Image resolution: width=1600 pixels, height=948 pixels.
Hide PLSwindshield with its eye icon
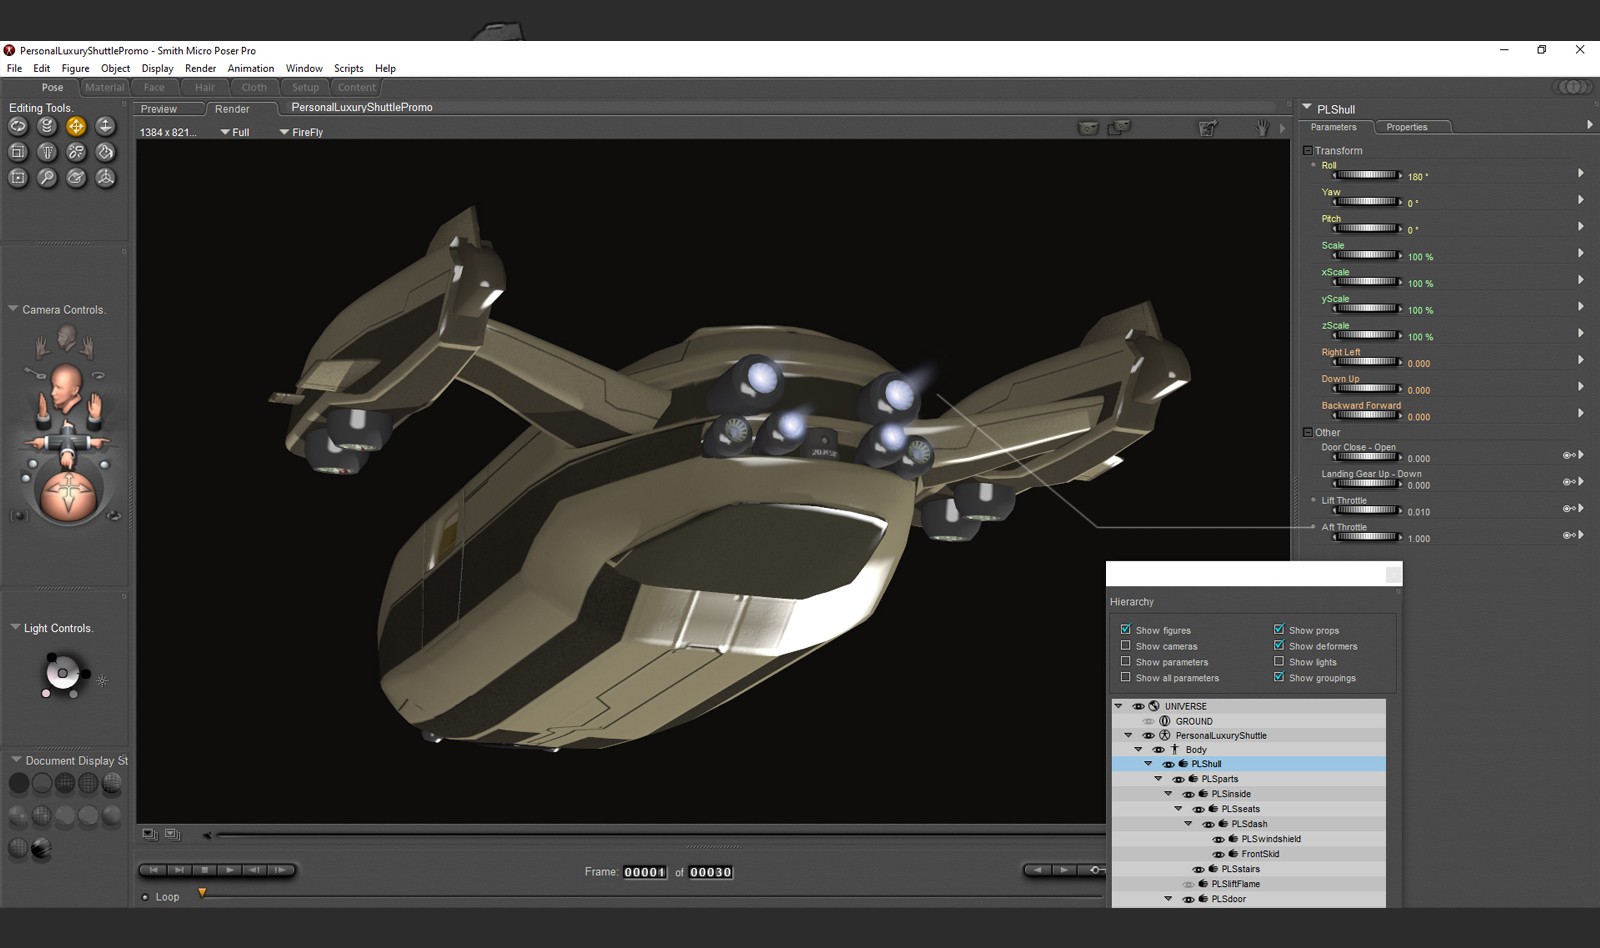click(1218, 839)
